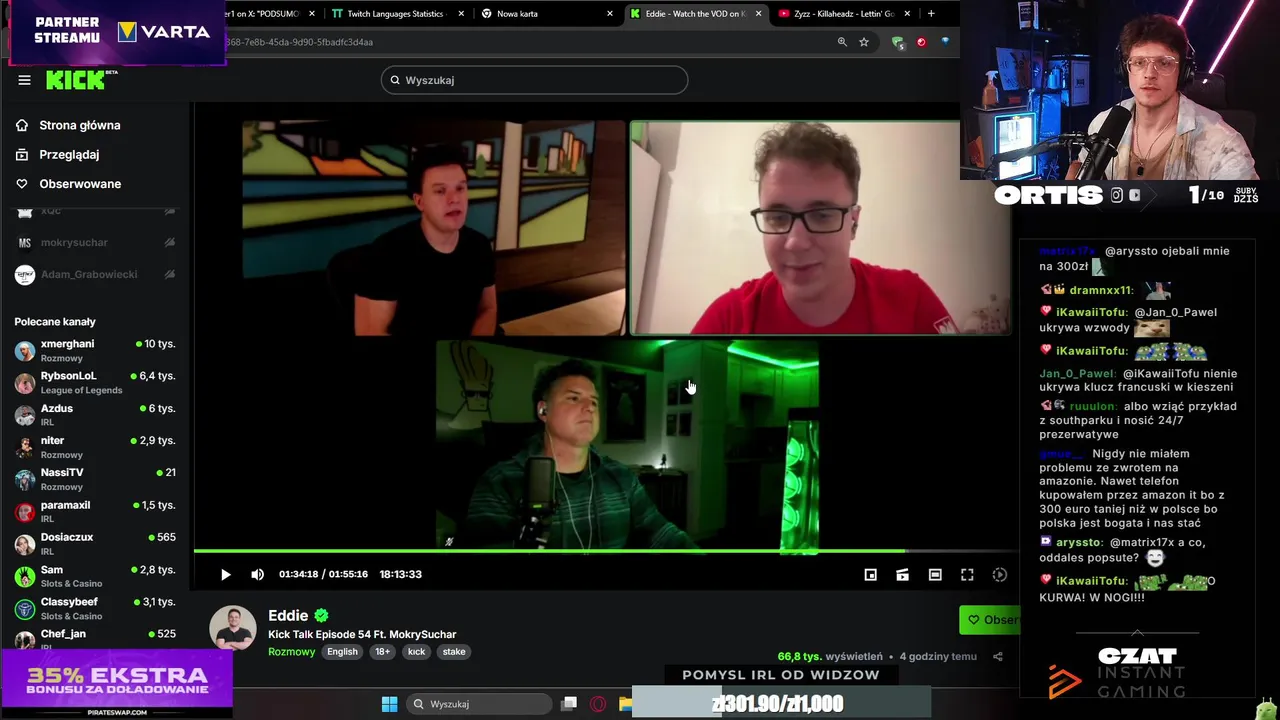Open paramaxil recommended channel
Image resolution: width=1280 pixels, height=720 pixels.
(95, 511)
